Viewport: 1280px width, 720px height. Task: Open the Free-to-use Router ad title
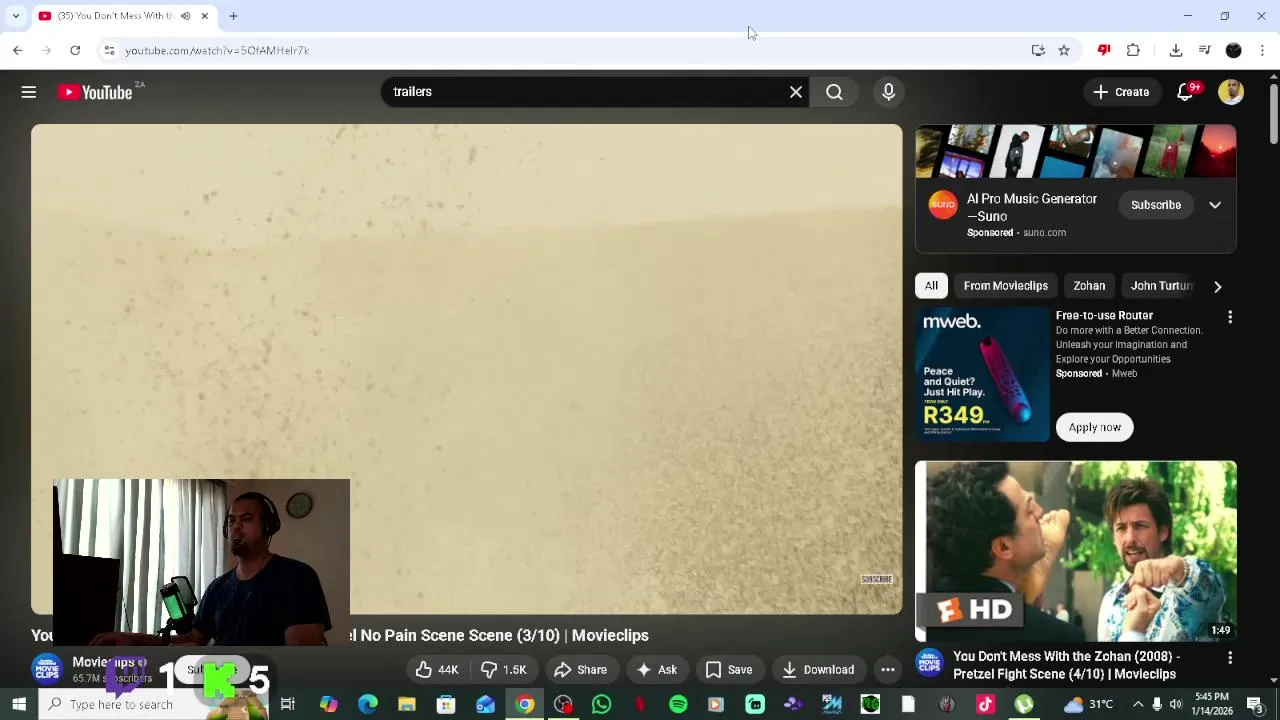point(1104,315)
